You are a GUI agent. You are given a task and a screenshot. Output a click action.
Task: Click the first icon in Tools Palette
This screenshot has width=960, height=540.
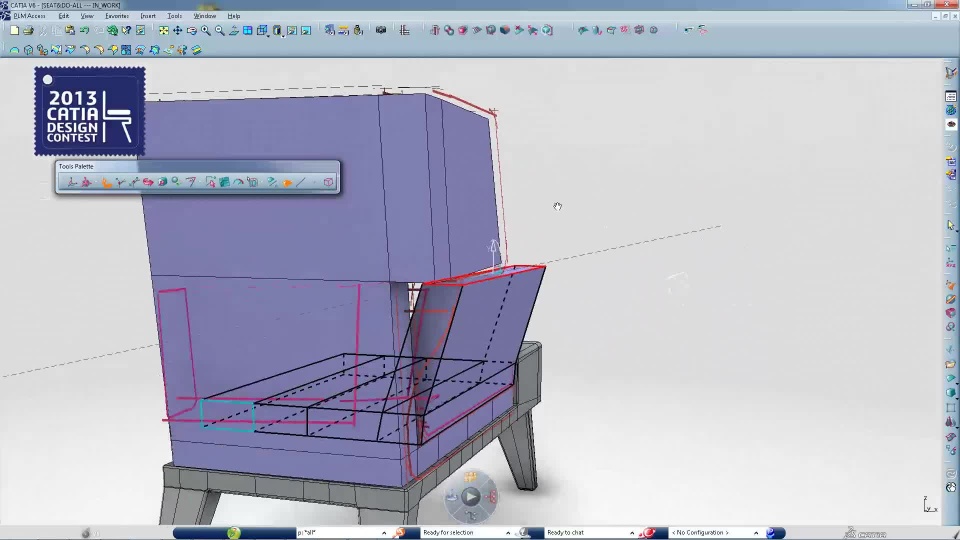pos(70,182)
